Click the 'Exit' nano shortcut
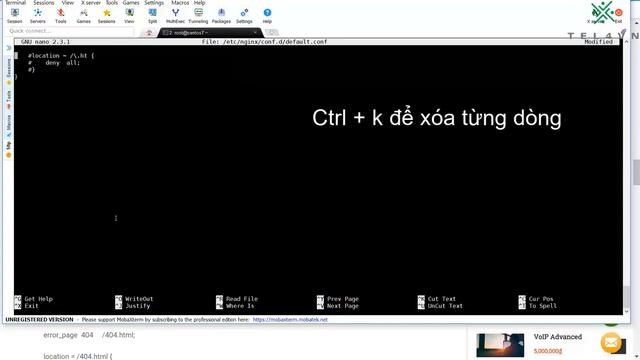This screenshot has height=360, width=640. point(27,306)
